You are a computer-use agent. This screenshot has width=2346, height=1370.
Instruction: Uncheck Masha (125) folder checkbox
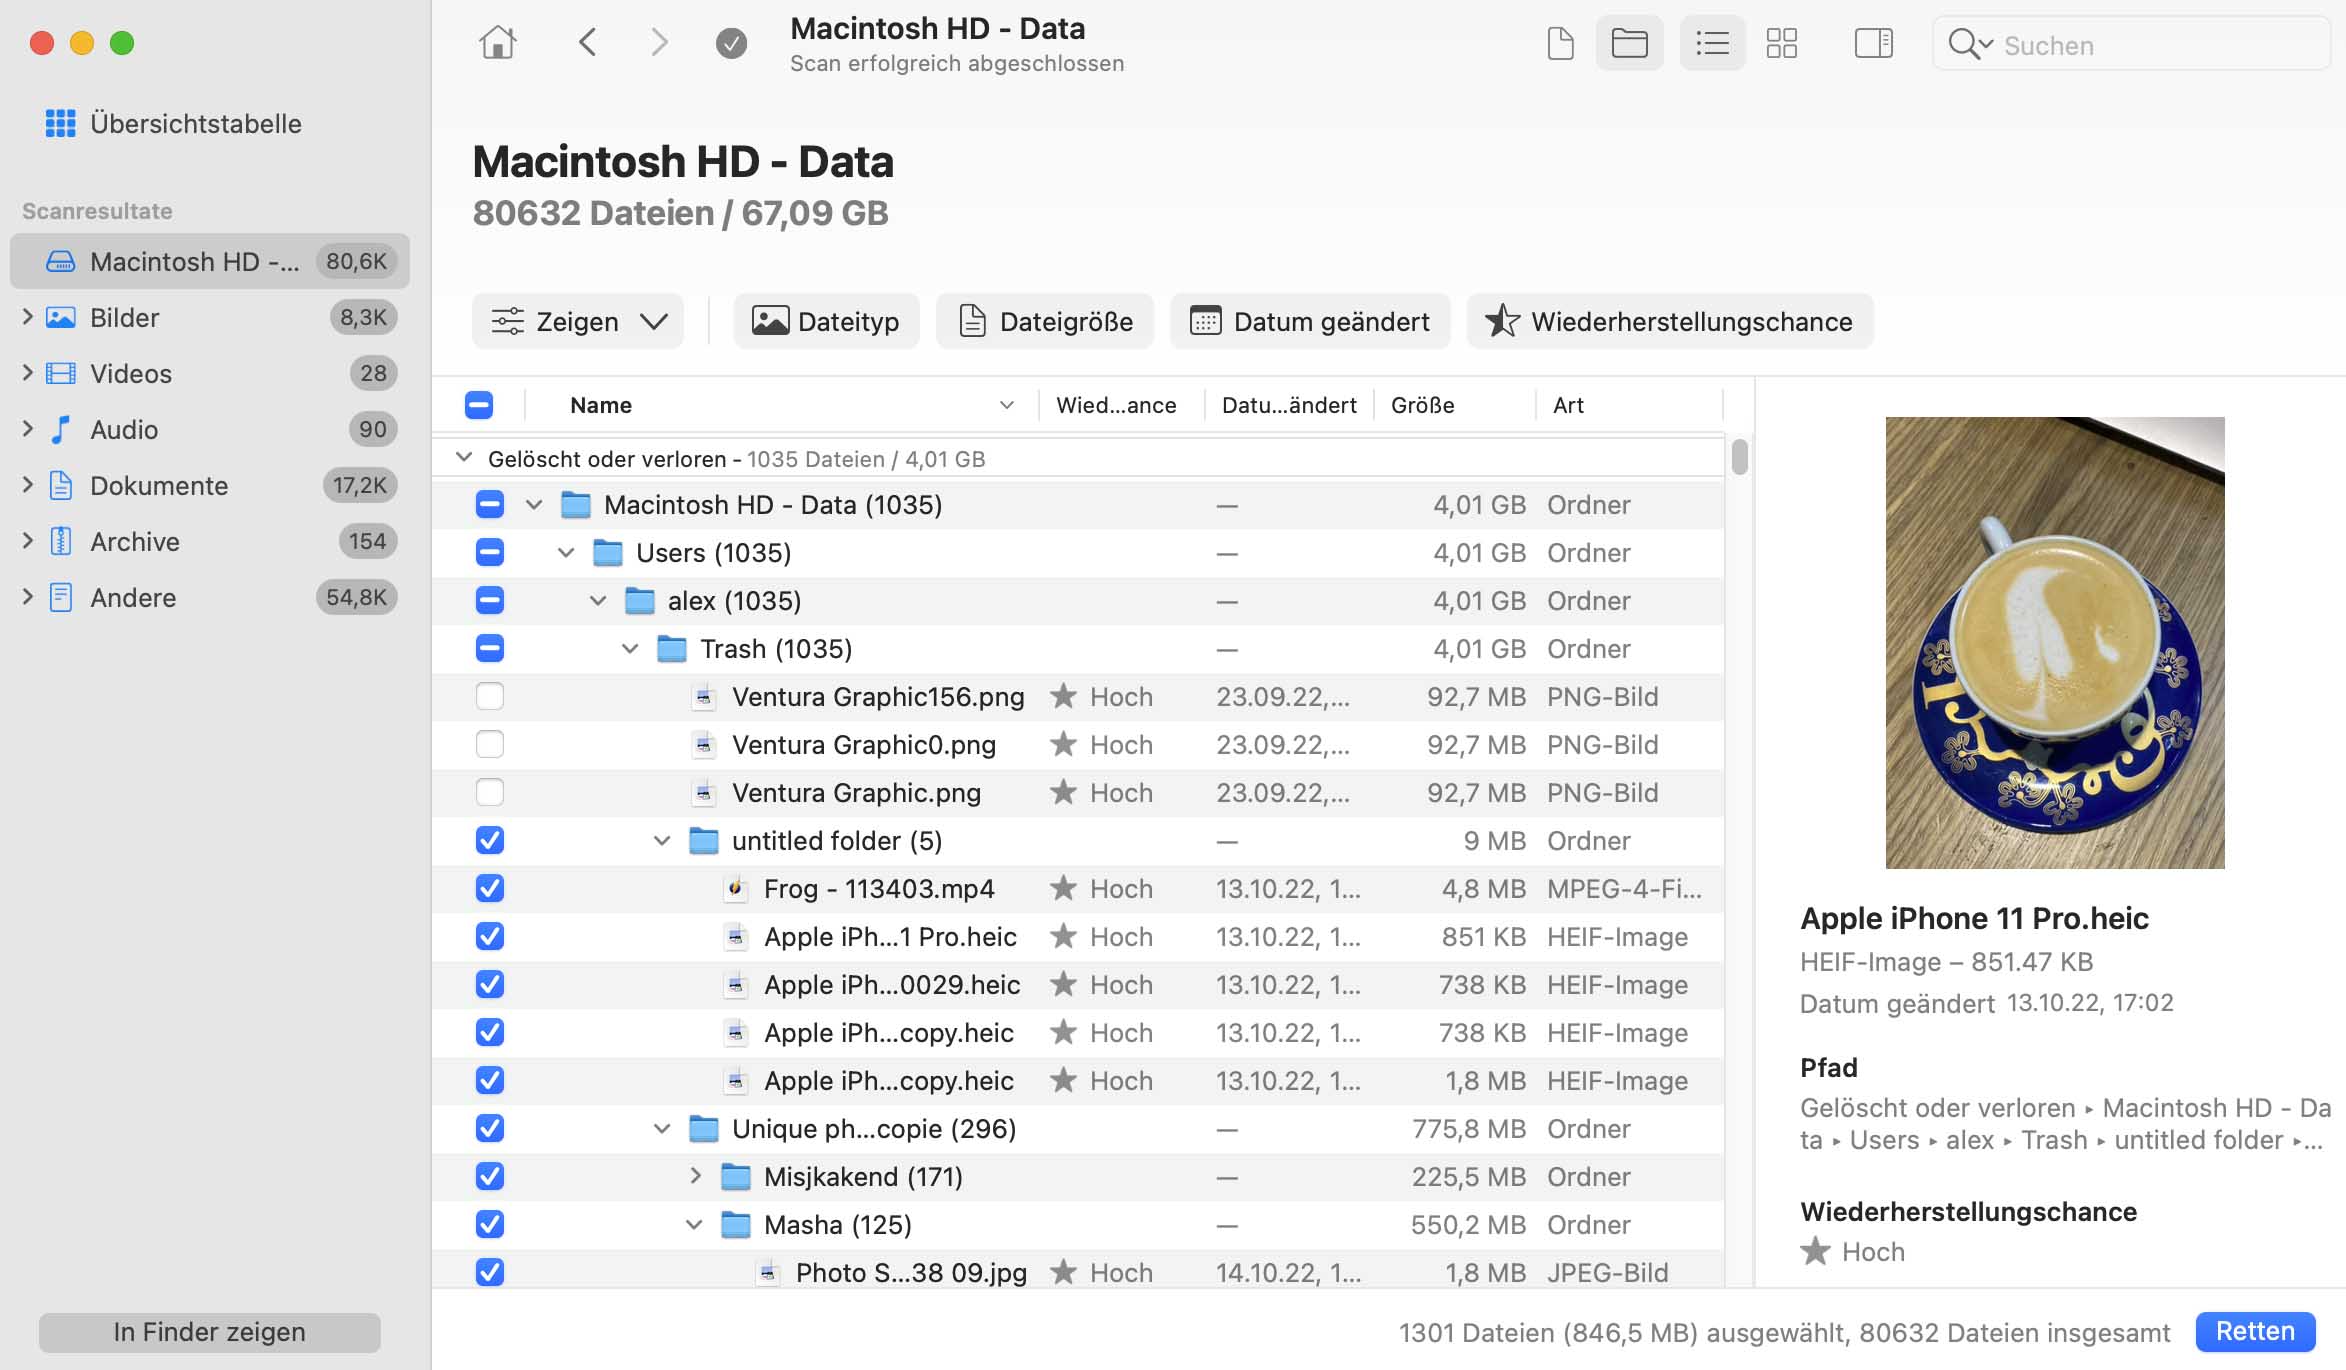click(490, 1224)
